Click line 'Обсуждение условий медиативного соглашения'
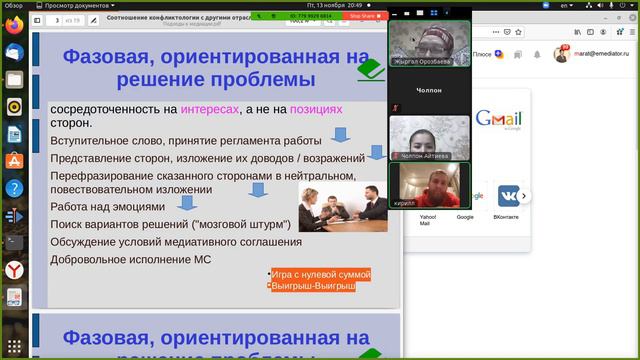640x360 pixels. [176, 242]
